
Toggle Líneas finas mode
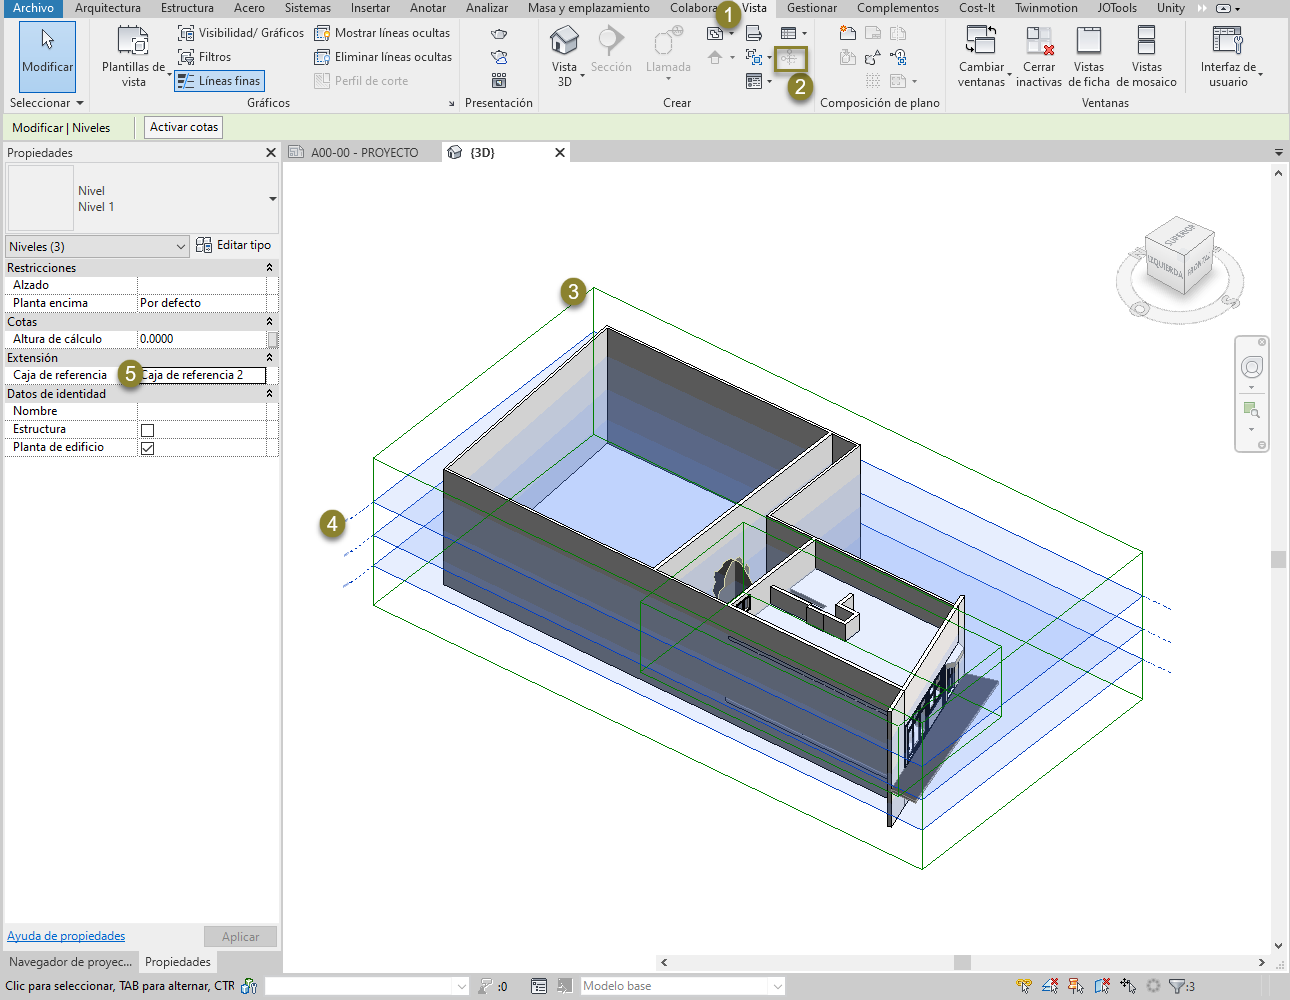tap(219, 81)
